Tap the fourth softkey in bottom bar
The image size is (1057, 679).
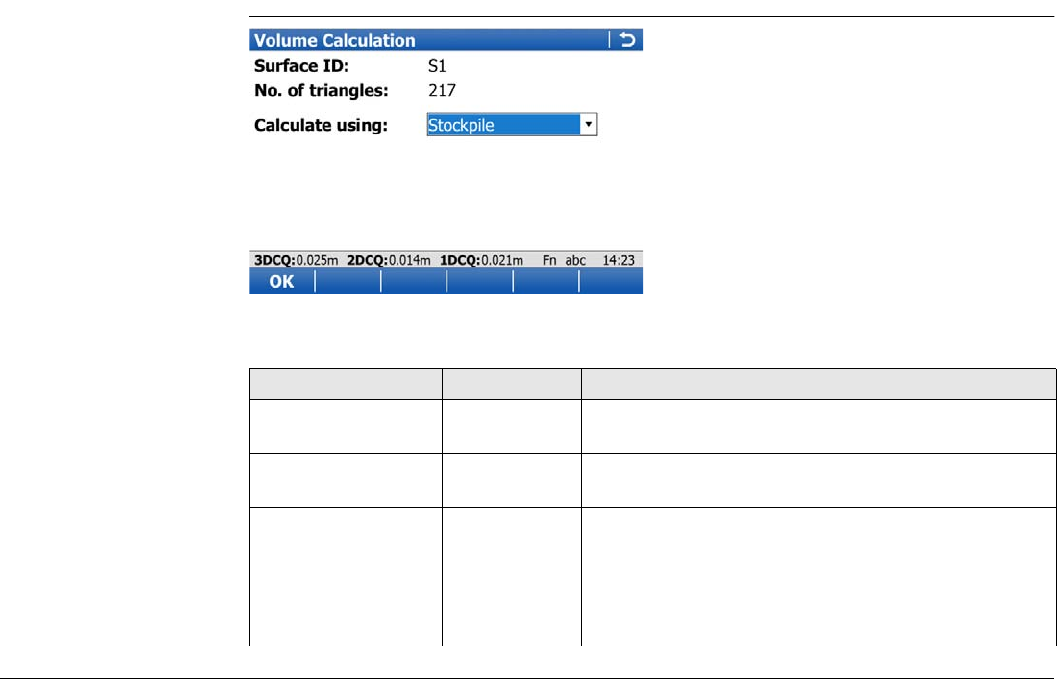tap(480, 281)
